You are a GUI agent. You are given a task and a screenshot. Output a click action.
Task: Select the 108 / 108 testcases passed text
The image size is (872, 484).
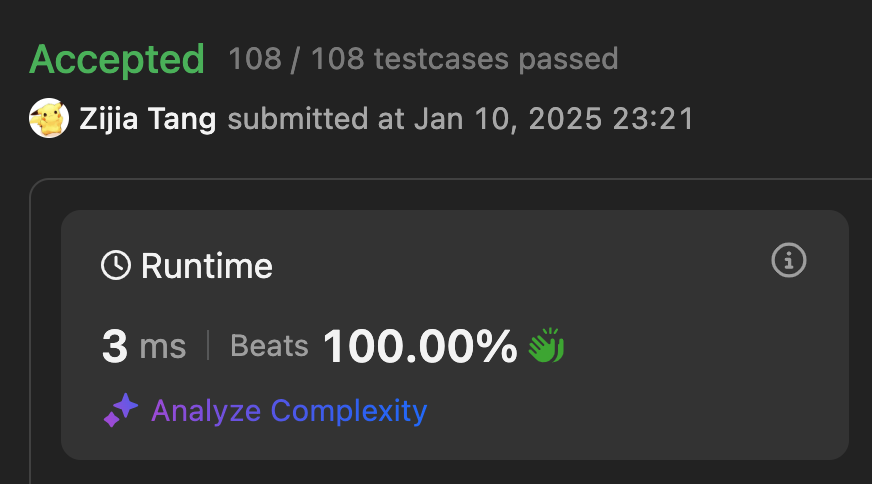pyautogui.click(x=422, y=59)
